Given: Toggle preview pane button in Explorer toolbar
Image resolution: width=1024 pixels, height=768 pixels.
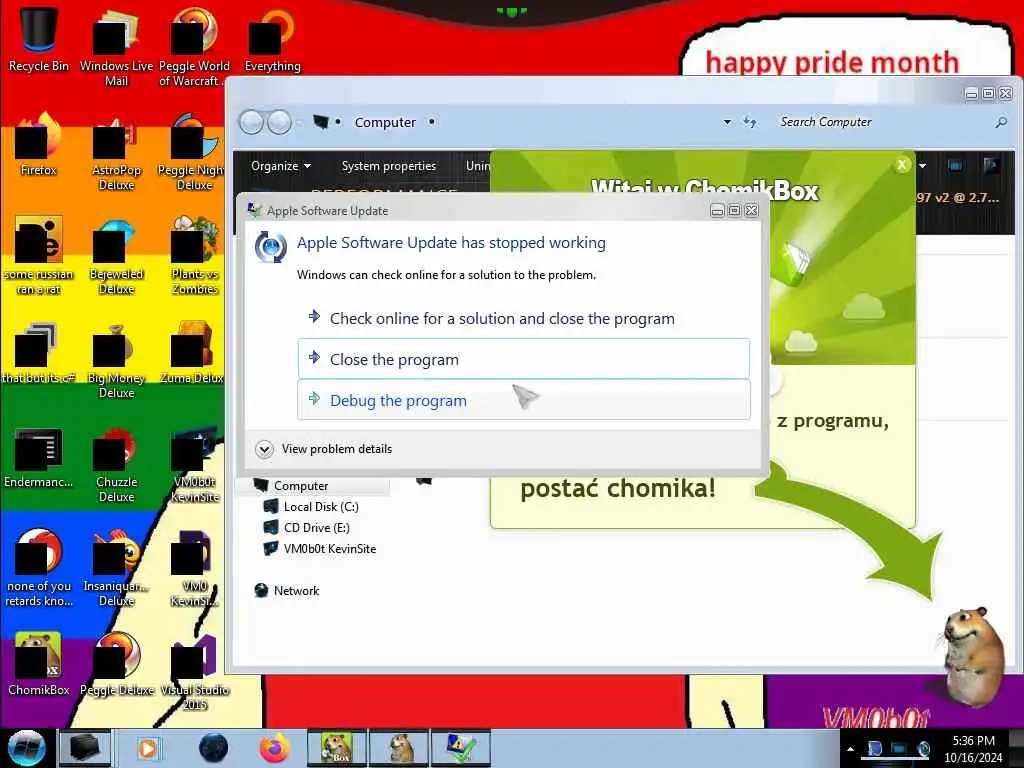Looking at the screenshot, I should coord(955,166).
